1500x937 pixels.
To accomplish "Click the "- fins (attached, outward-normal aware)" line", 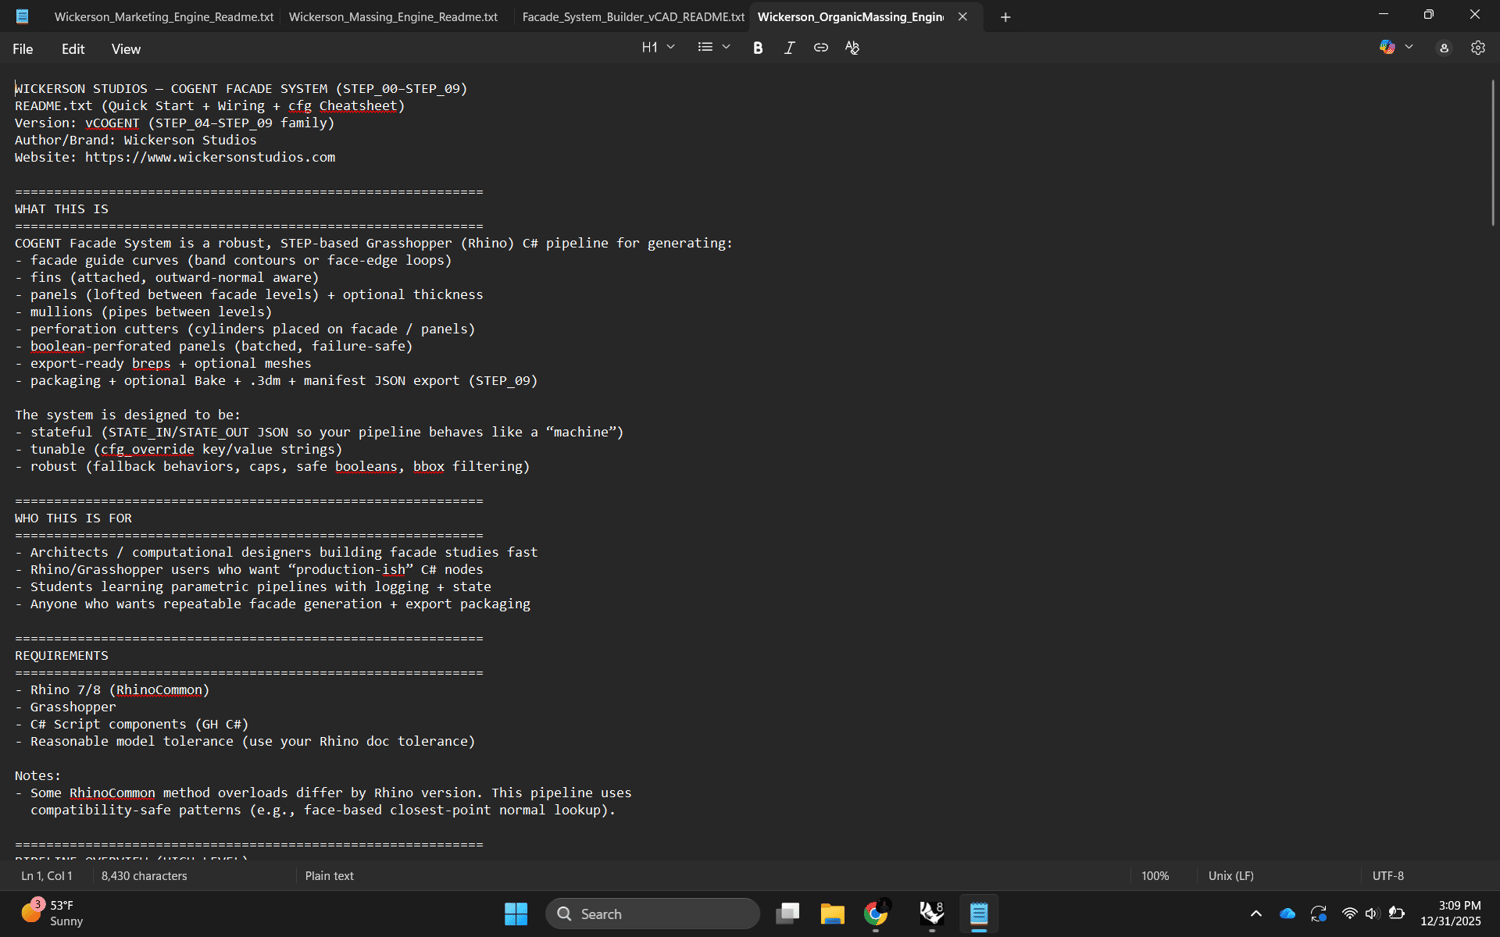I will (x=166, y=278).
